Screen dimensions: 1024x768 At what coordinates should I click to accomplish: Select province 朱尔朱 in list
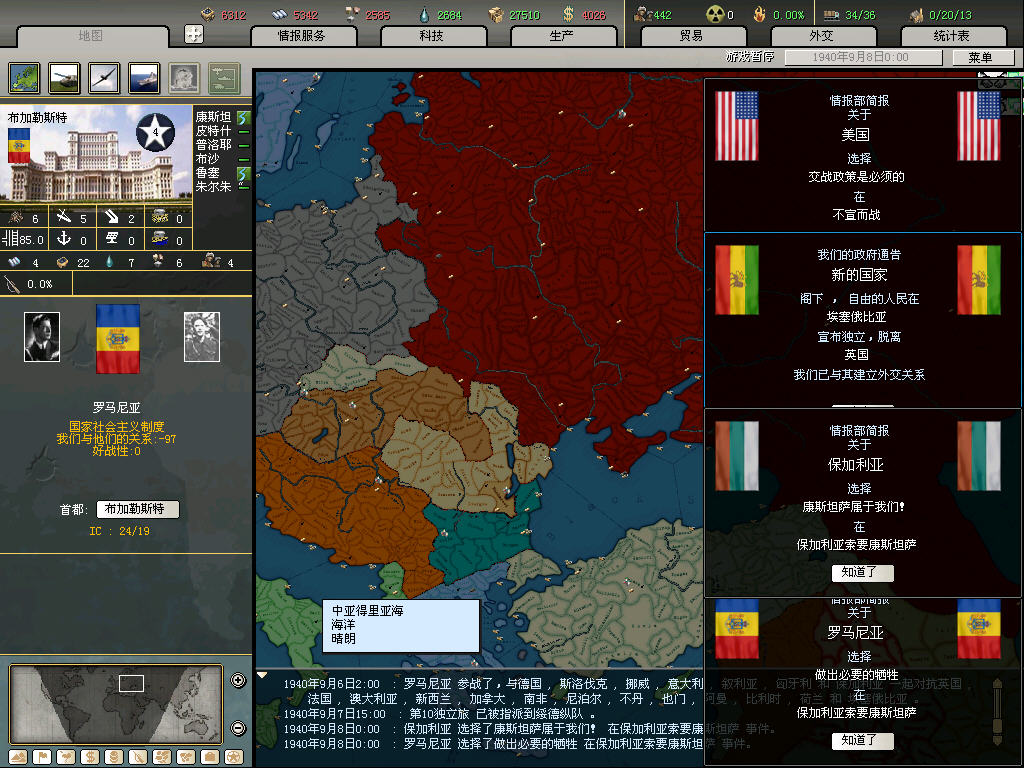point(214,186)
